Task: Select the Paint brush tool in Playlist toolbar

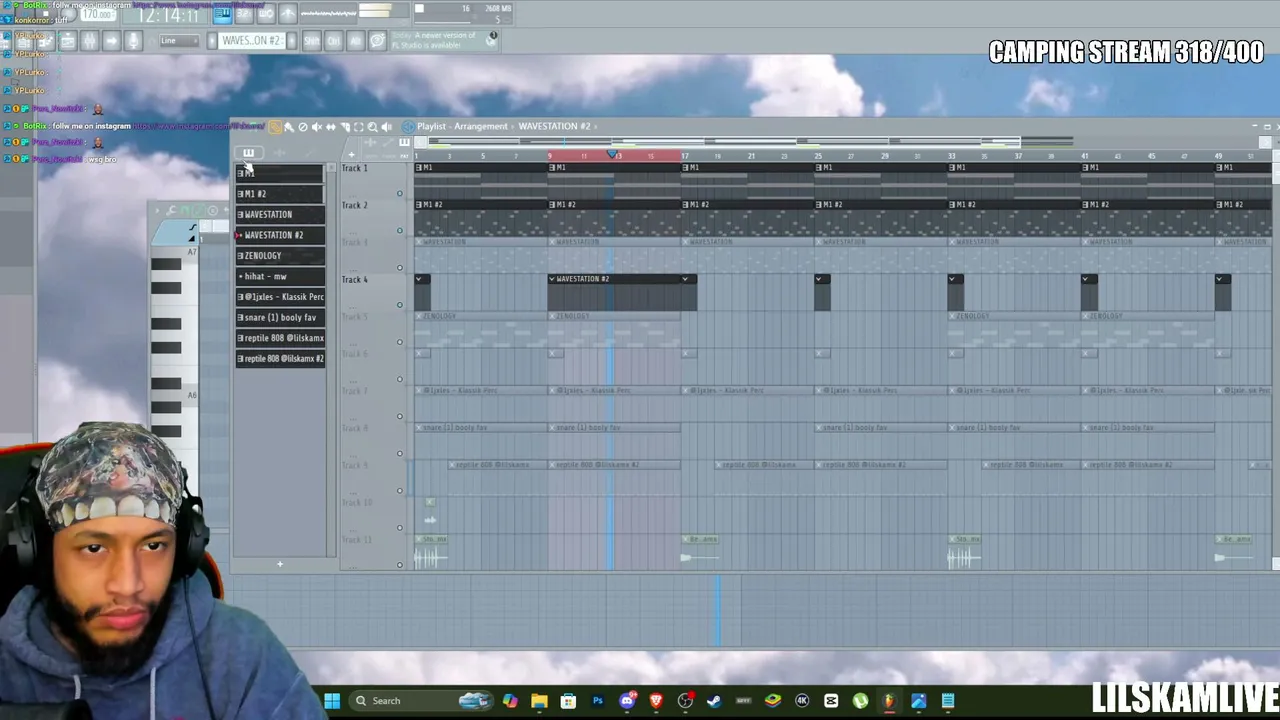Action: tap(289, 127)
